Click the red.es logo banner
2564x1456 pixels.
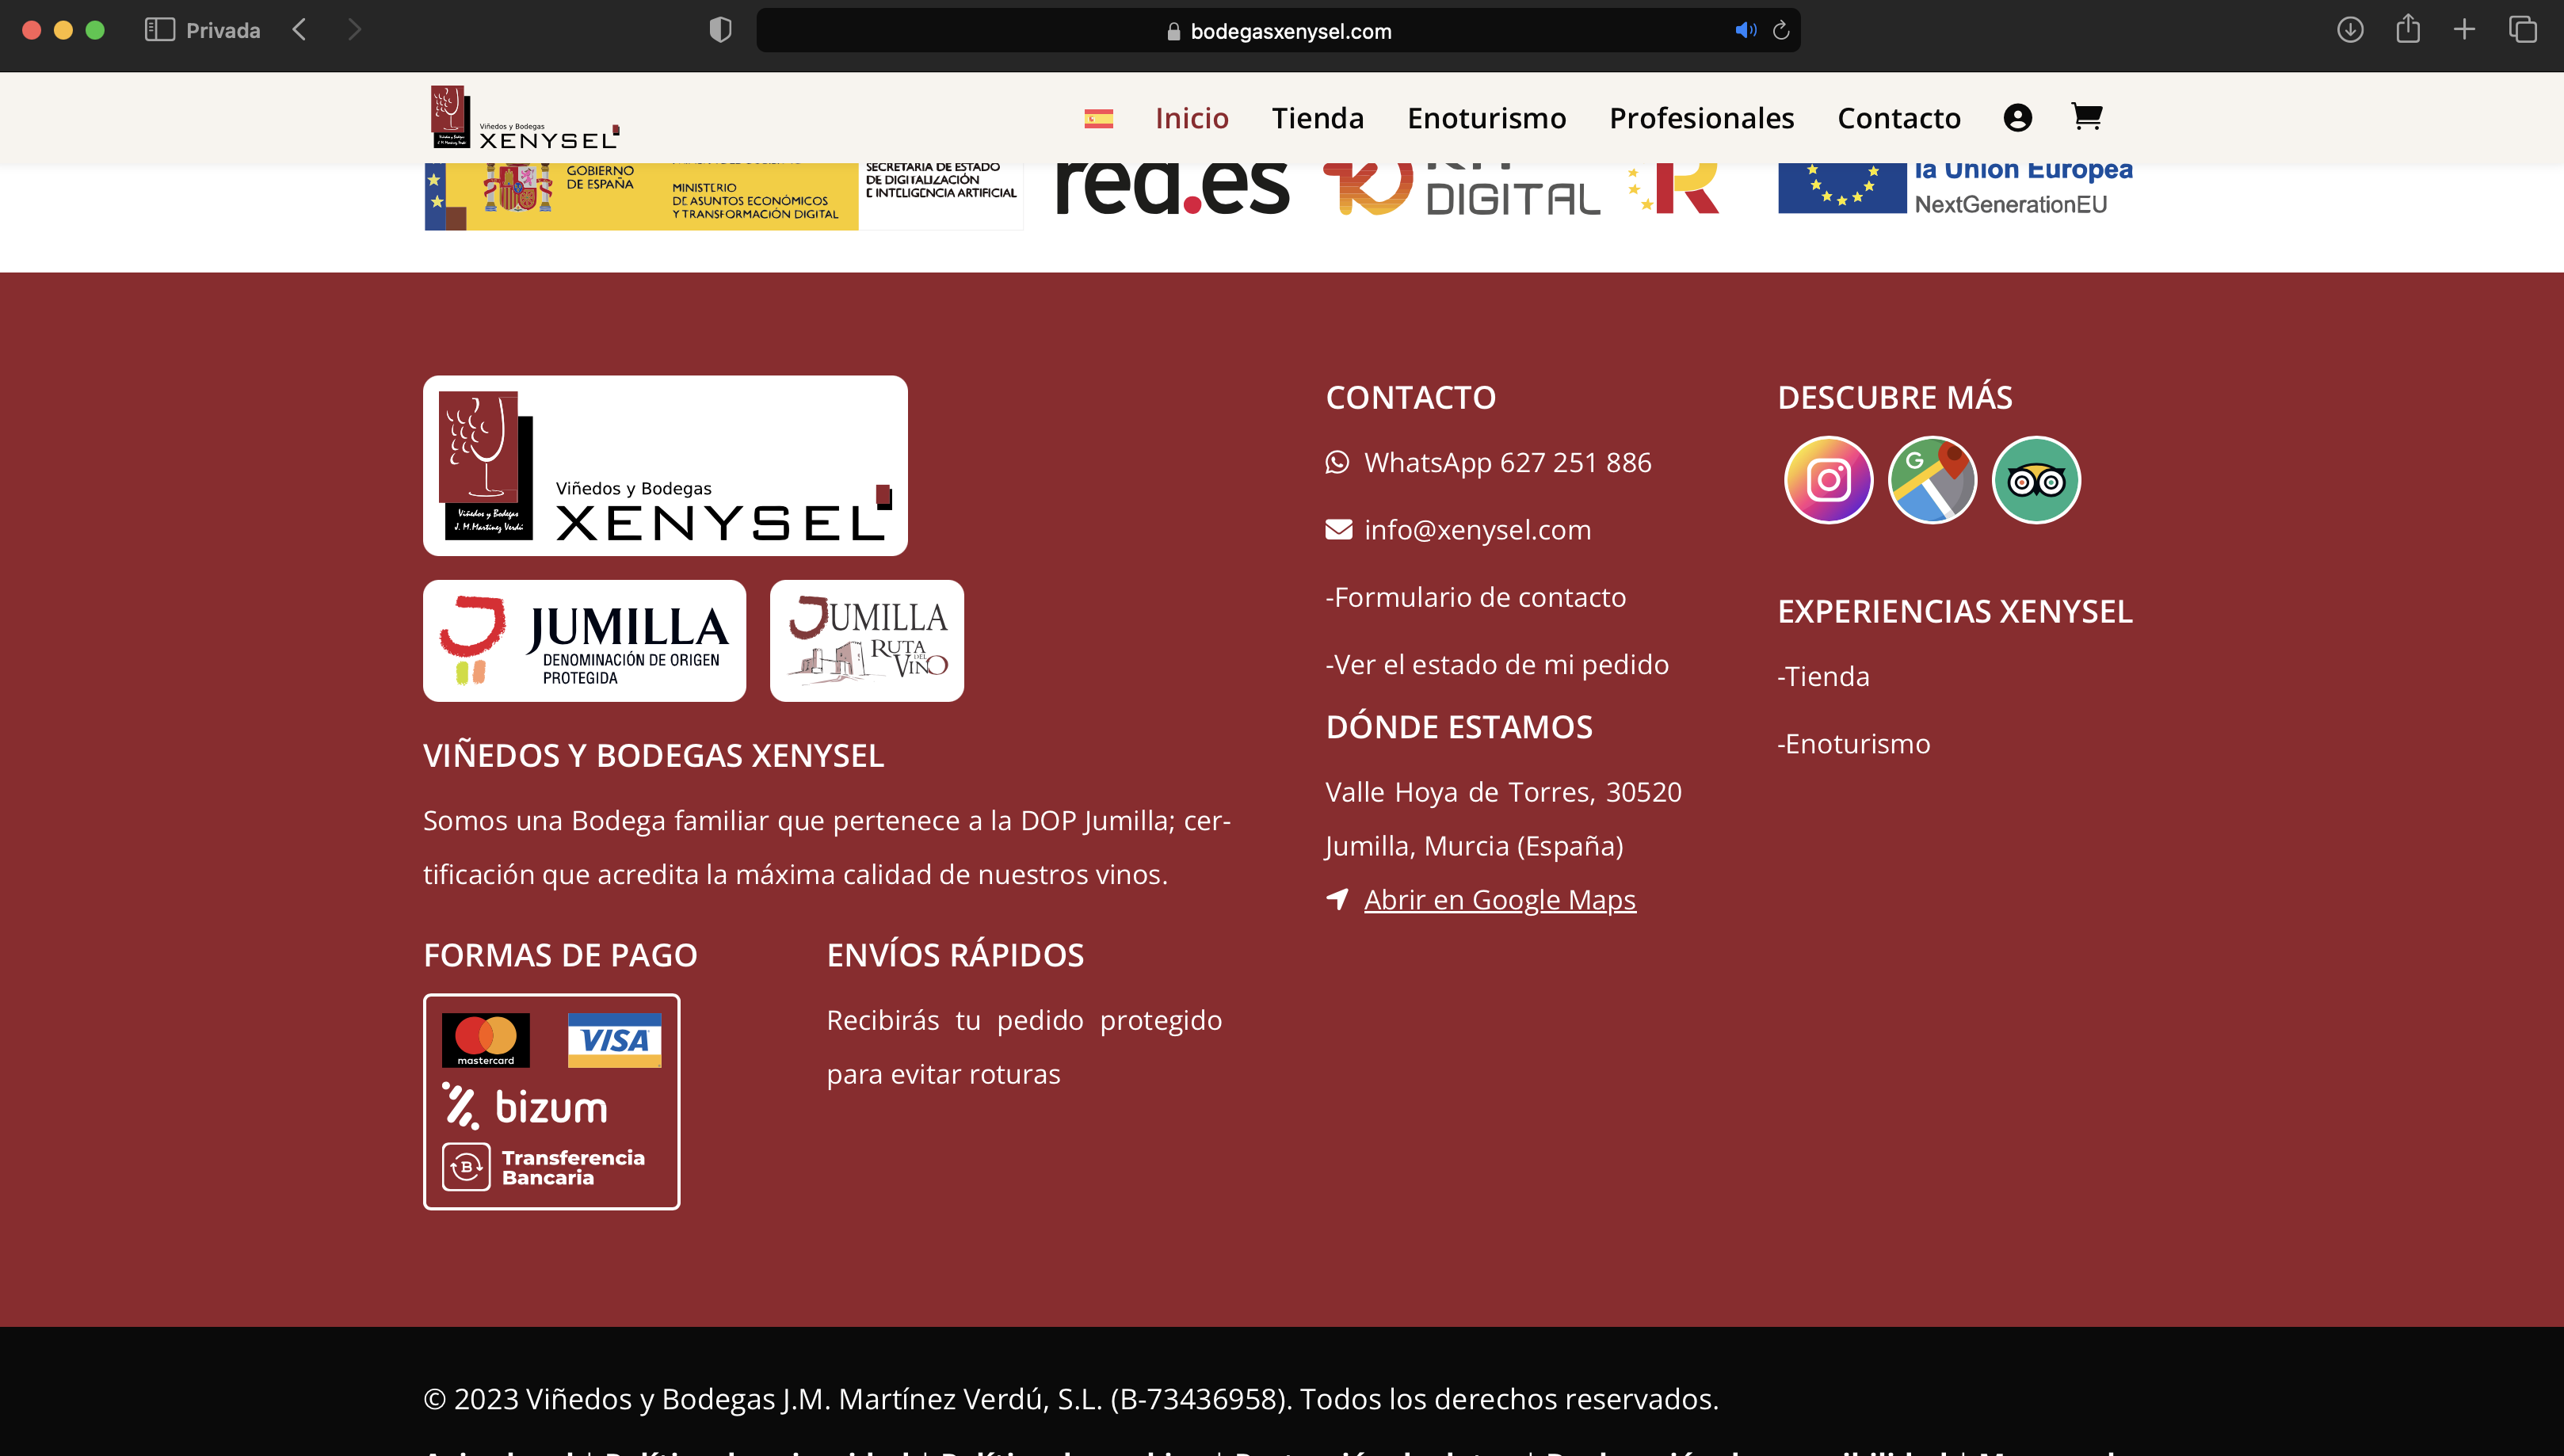pyautogui.click(x=1172, y=190)
